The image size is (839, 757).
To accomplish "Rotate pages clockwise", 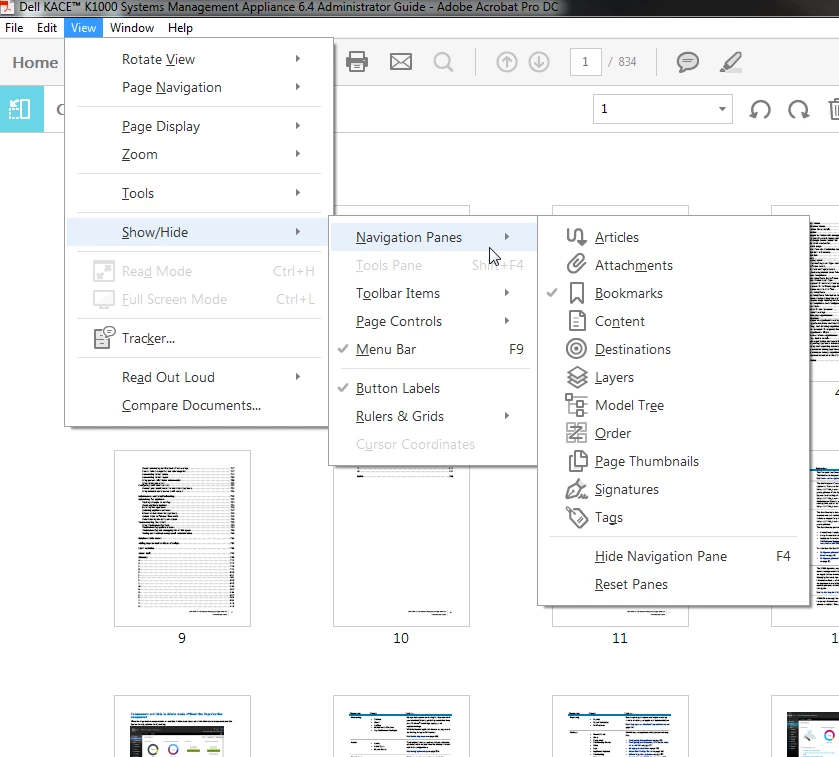I will (798, 109).
